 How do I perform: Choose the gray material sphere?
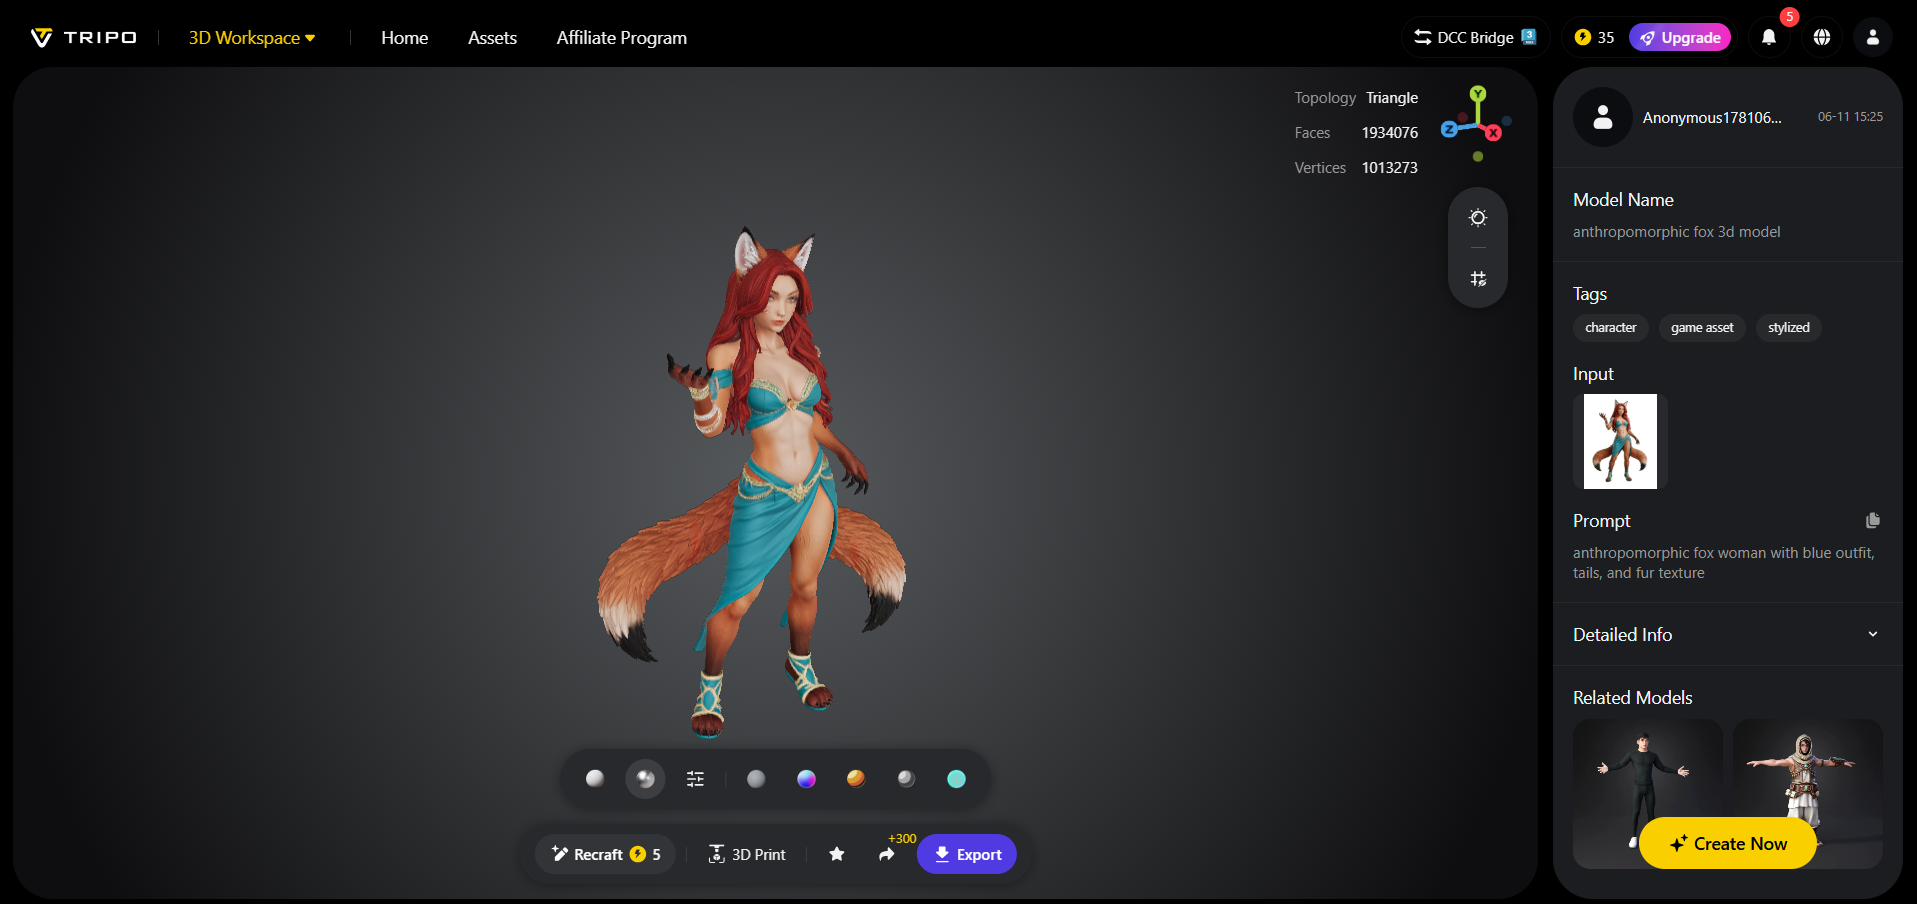click(x=756, y=778)
